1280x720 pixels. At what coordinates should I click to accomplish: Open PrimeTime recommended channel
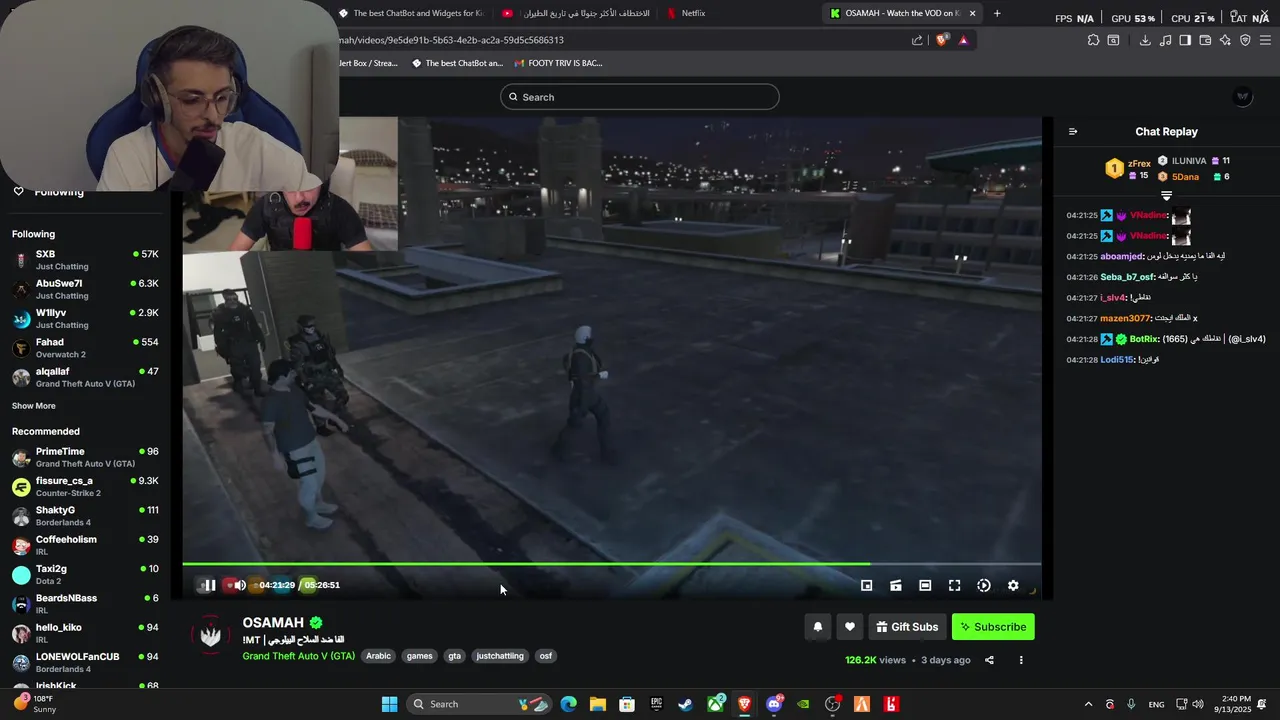point(85,457)
